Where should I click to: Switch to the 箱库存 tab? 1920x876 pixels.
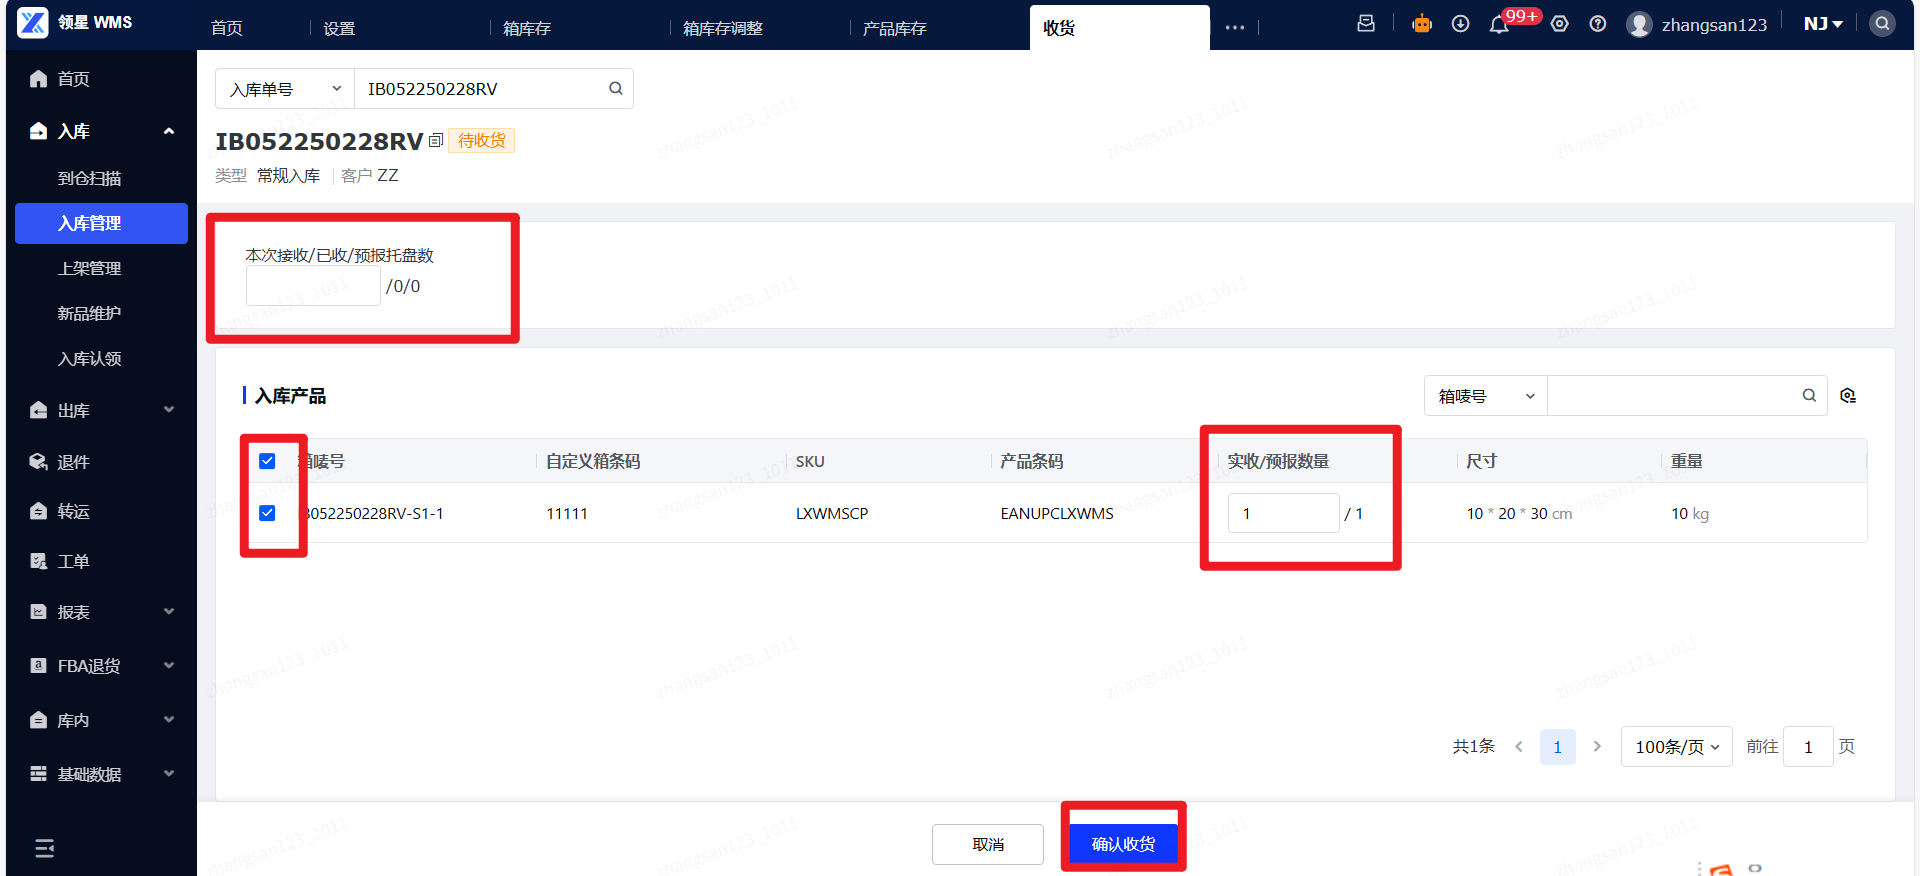(527, 28)
